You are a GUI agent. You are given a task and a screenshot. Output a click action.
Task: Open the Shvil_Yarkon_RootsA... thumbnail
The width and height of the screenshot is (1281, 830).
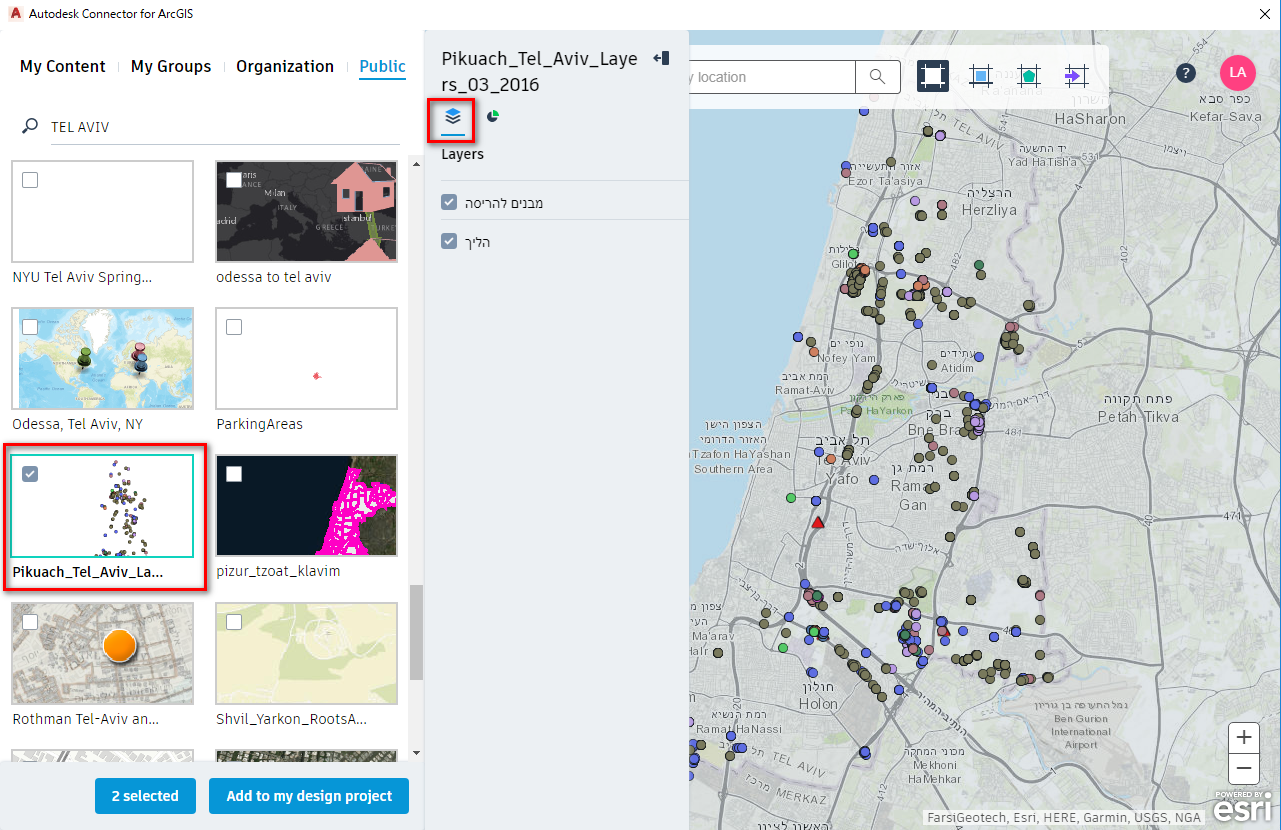(x=307, y=653)
